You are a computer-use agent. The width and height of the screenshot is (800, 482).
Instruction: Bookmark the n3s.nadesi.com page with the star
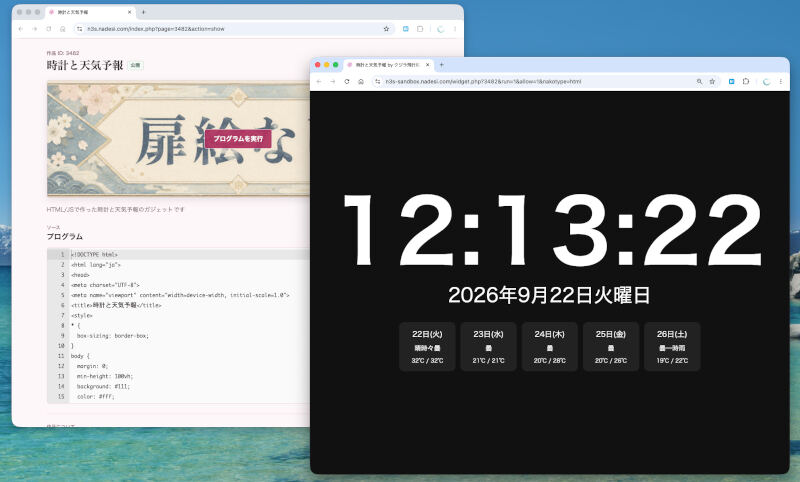click(386, 29)
